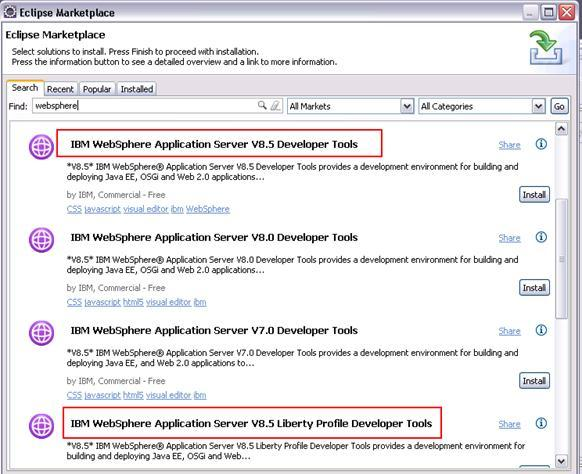
Task: Click the info icon for V8.0 Developer Tools
Action: pos(541,237)
